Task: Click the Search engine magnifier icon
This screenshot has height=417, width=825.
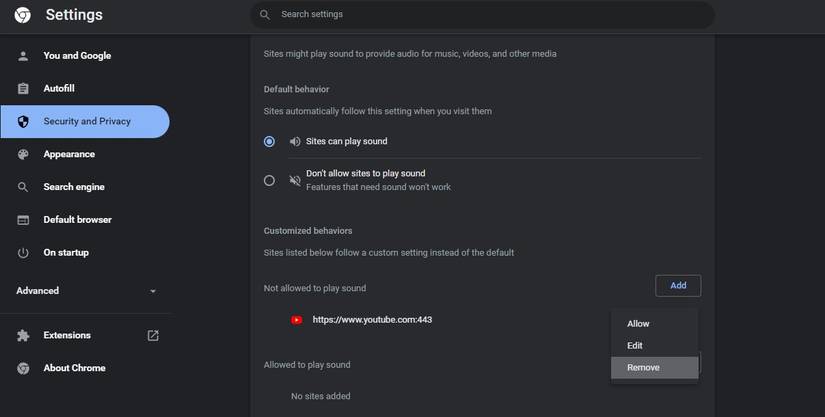Action: pos(23,187)
